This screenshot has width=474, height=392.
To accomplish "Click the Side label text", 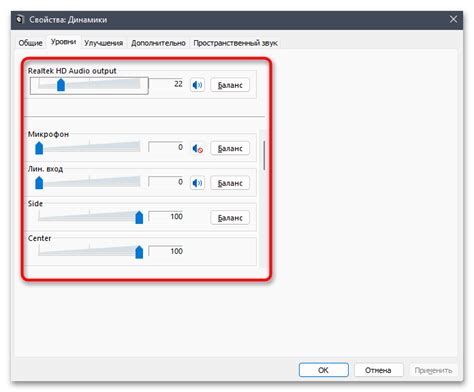I will coord(35,203).
